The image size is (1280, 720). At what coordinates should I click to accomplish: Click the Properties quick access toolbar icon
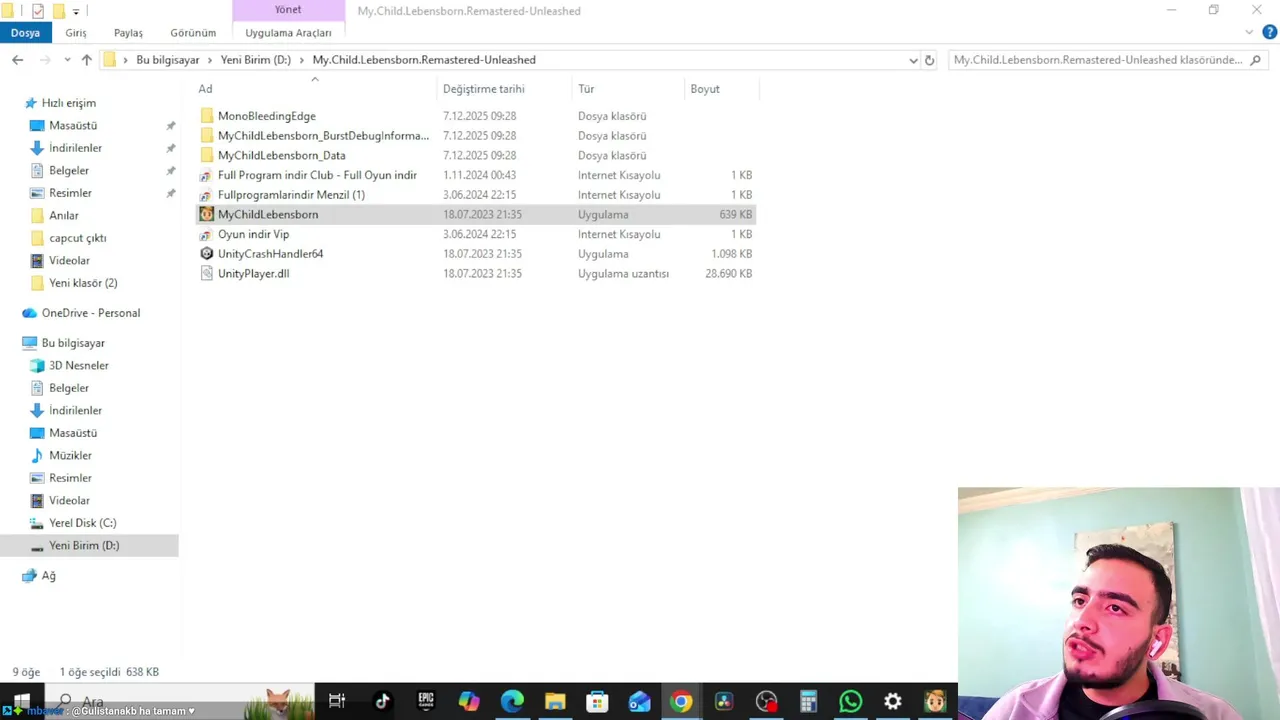coord(38,11)
